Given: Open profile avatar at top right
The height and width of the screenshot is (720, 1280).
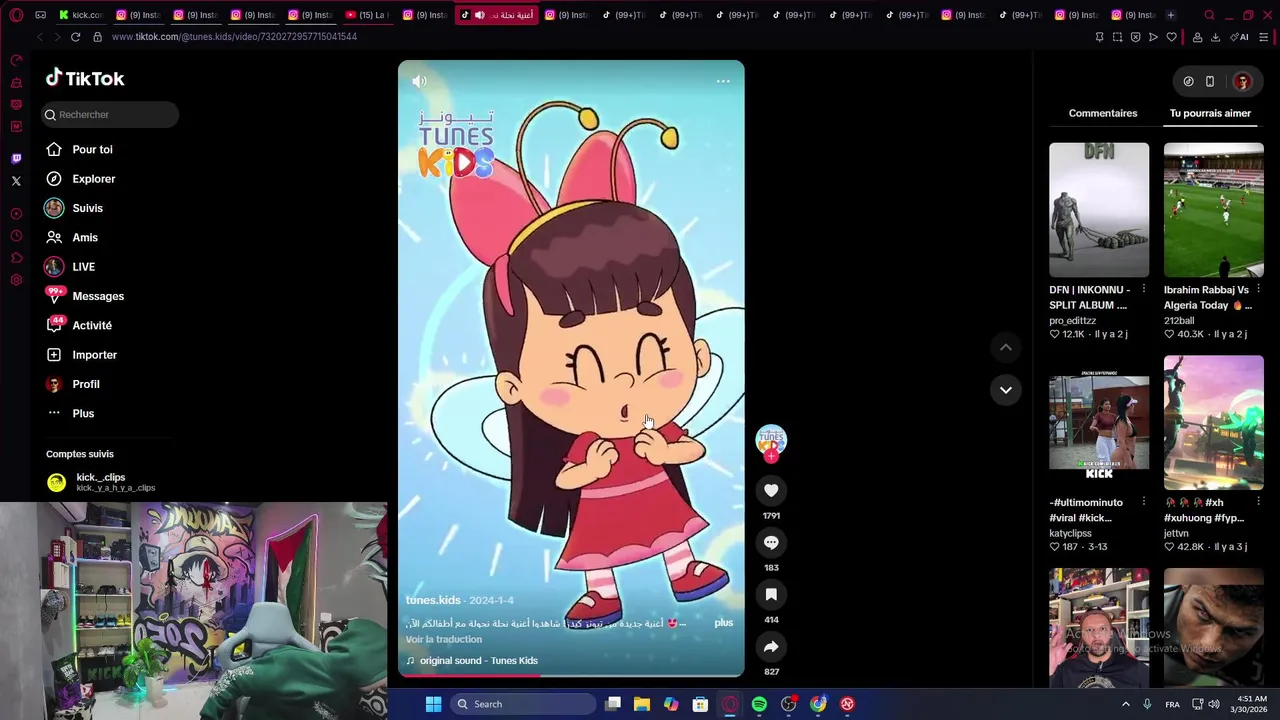Looking at the screenshot, I should click(1243, 82).
